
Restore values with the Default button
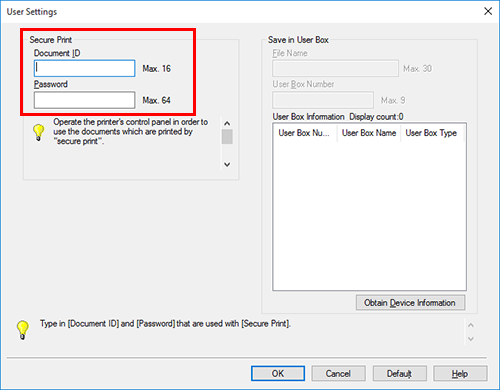[399, 373]
